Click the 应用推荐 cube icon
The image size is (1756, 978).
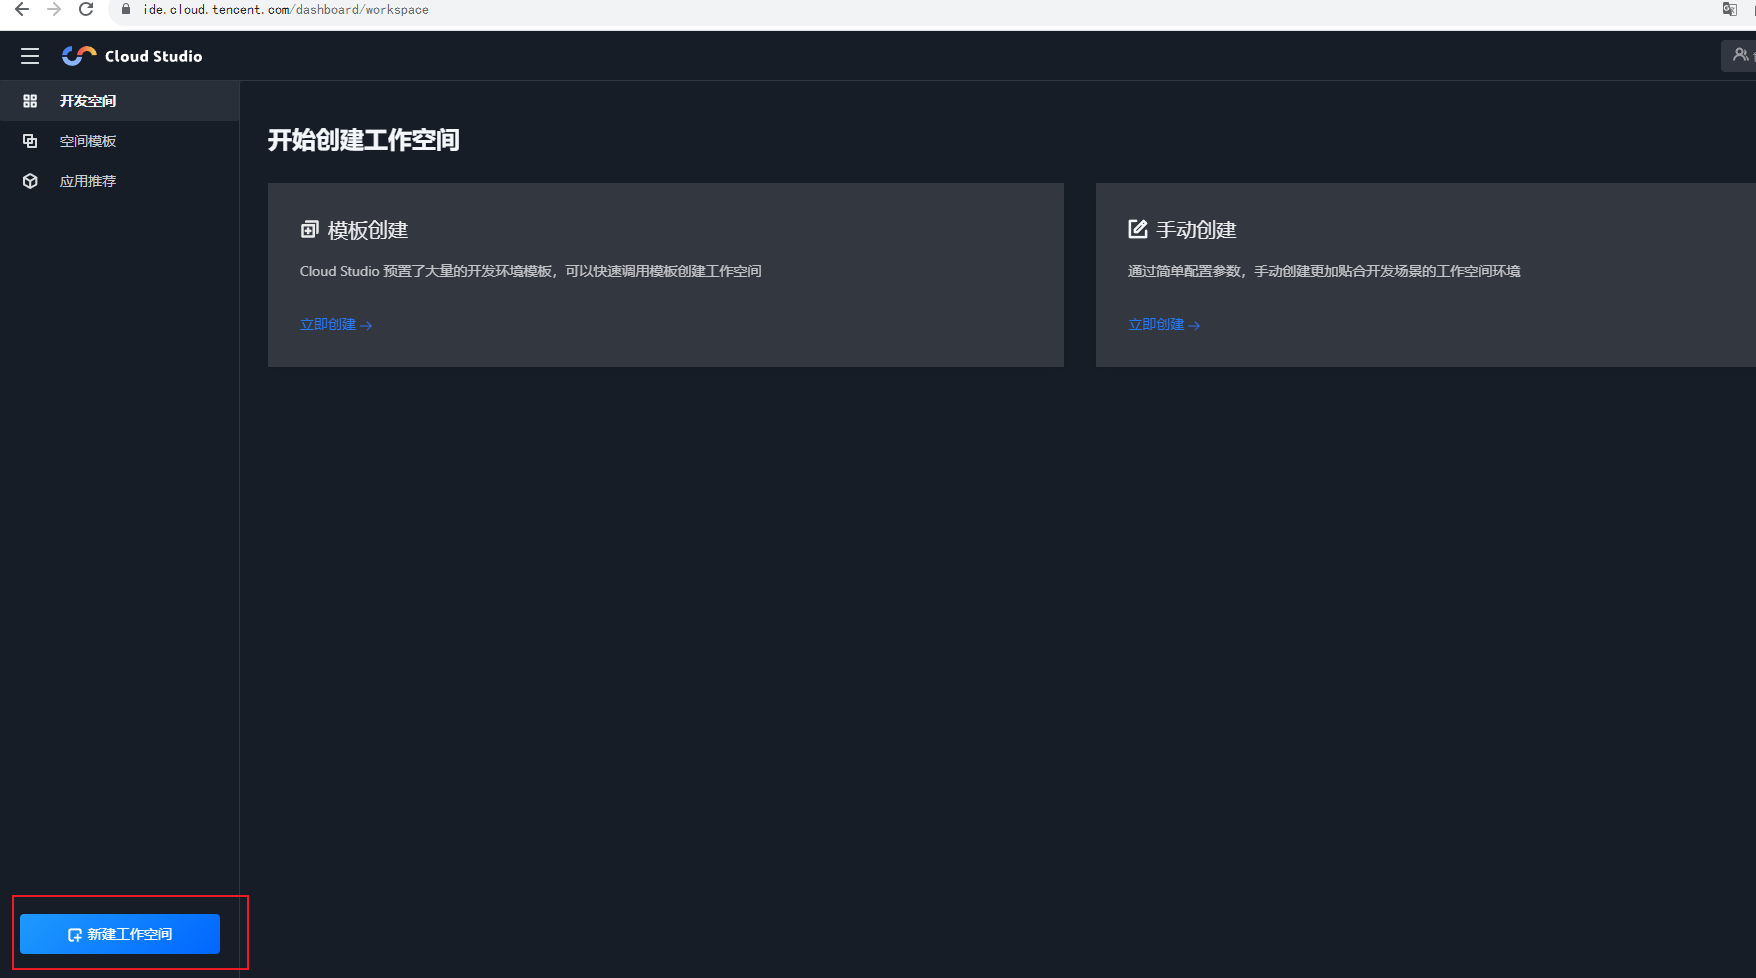(x=30, y=181)
